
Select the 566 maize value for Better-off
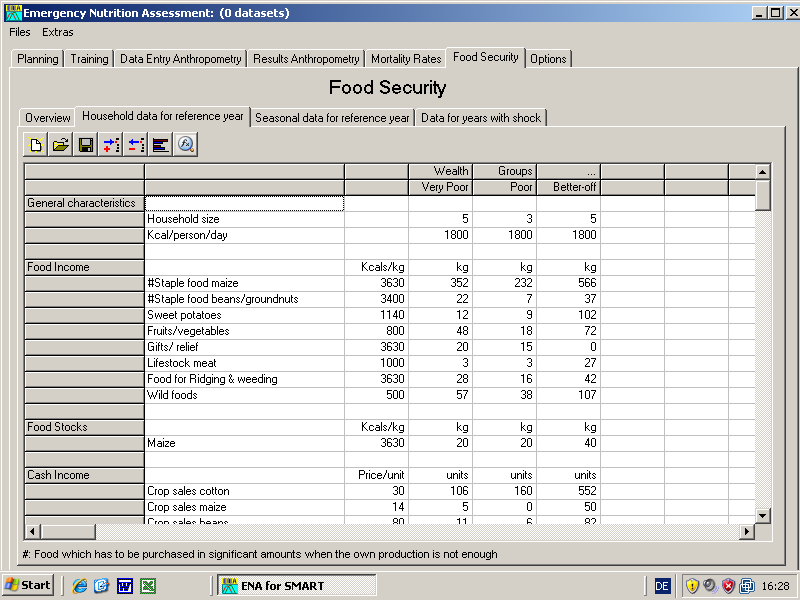point(568,283)
